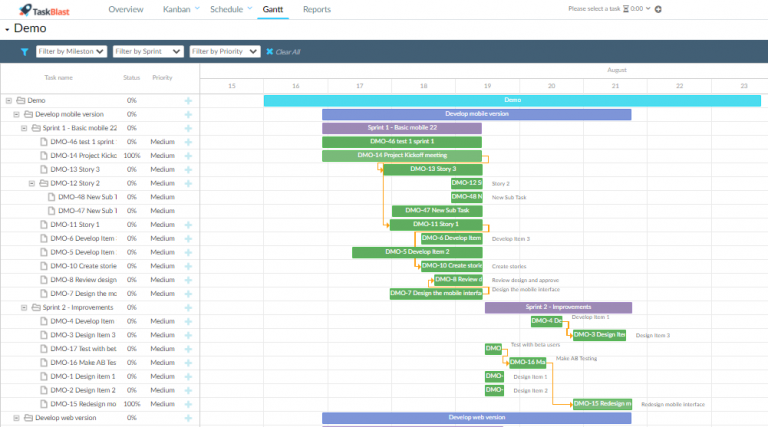Open the Kanban menu arrow

tap(197, 8)
